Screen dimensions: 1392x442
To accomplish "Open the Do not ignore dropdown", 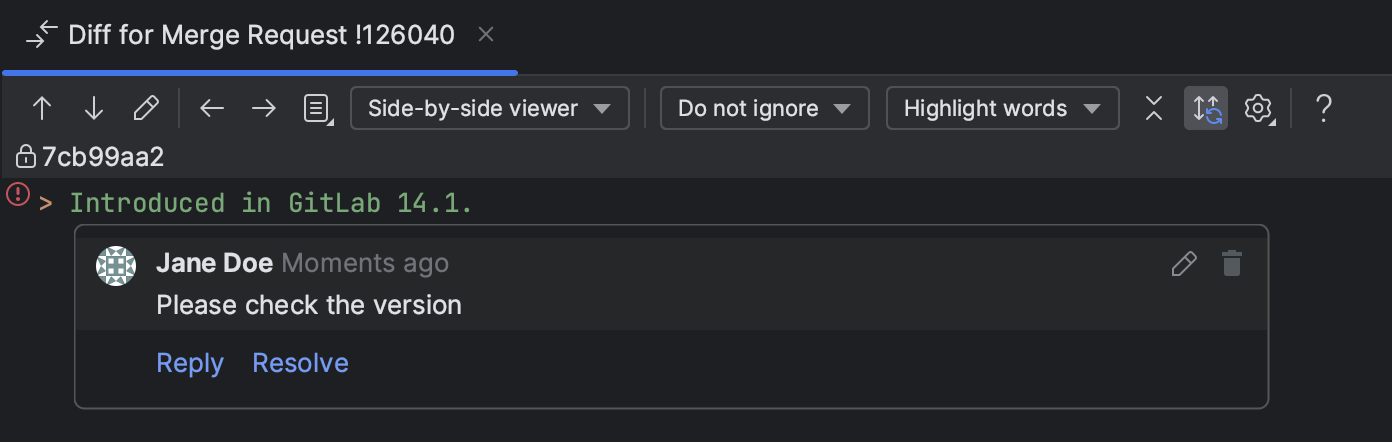I will click(x=765, y=108).
